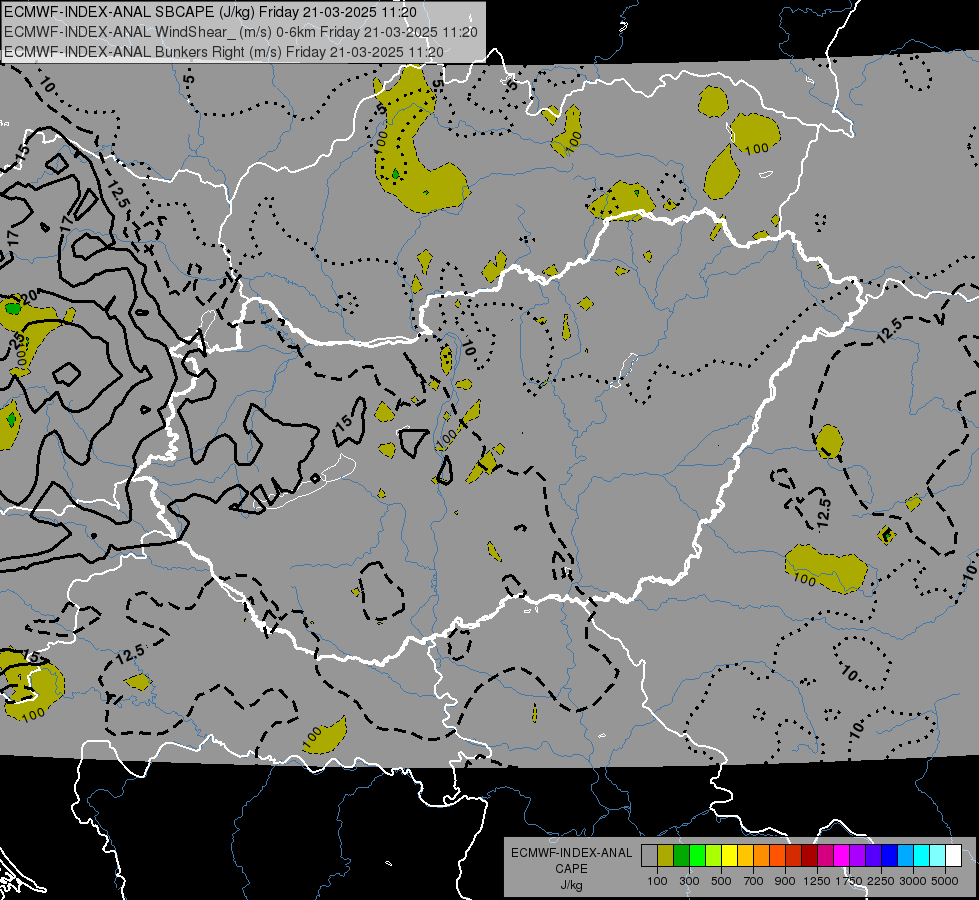The width and height of the screenshot is (979, 900).
Task: Click the ECMWF-INDEX-ANAL legend heading
Action: pos(571,853)
